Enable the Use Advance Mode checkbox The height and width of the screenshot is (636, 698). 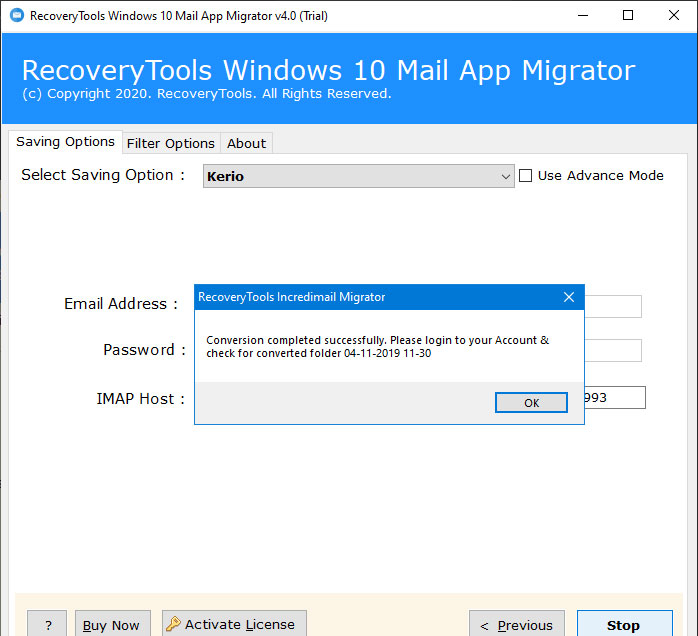[526, 176]
